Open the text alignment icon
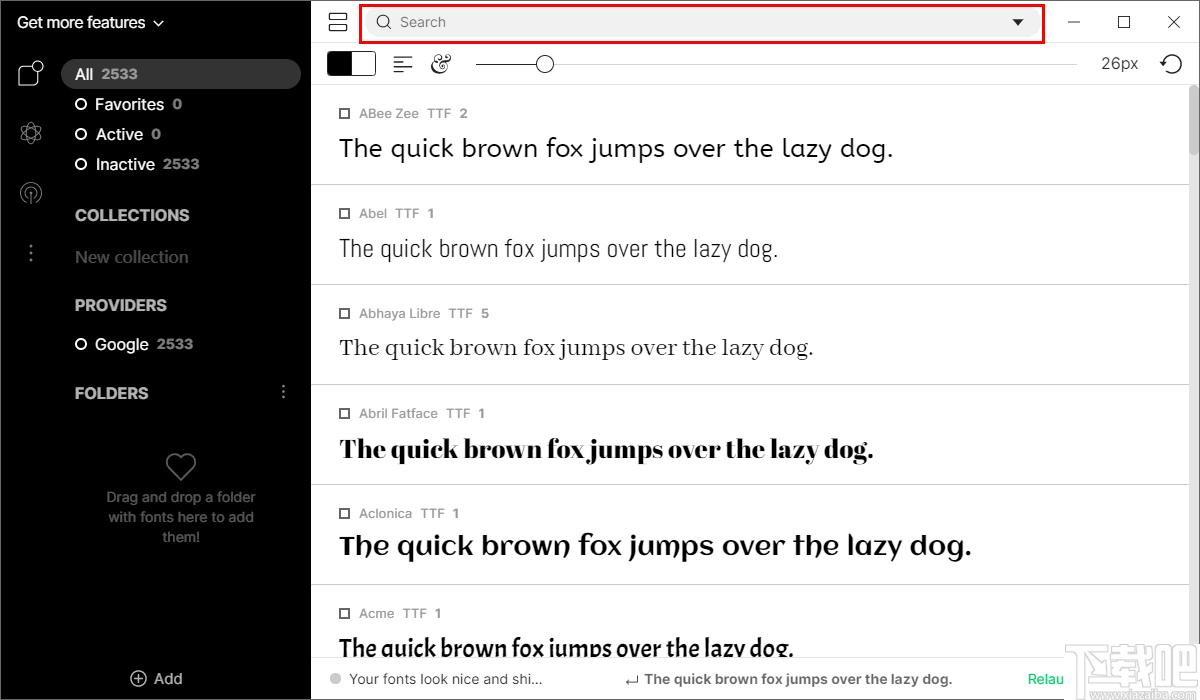 (403, 64)
